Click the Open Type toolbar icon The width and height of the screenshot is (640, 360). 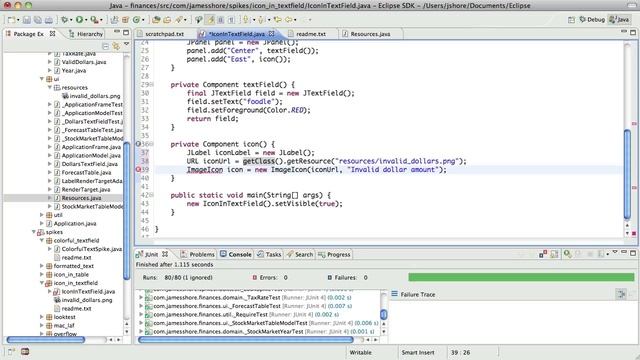(156, 20)
